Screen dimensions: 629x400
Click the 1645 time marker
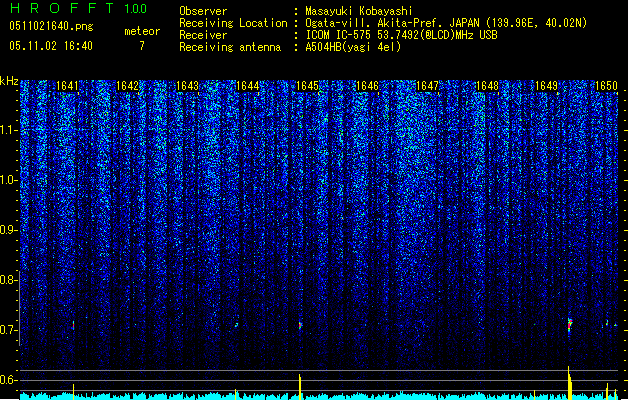pyautogui.click(x=307, y=86)
